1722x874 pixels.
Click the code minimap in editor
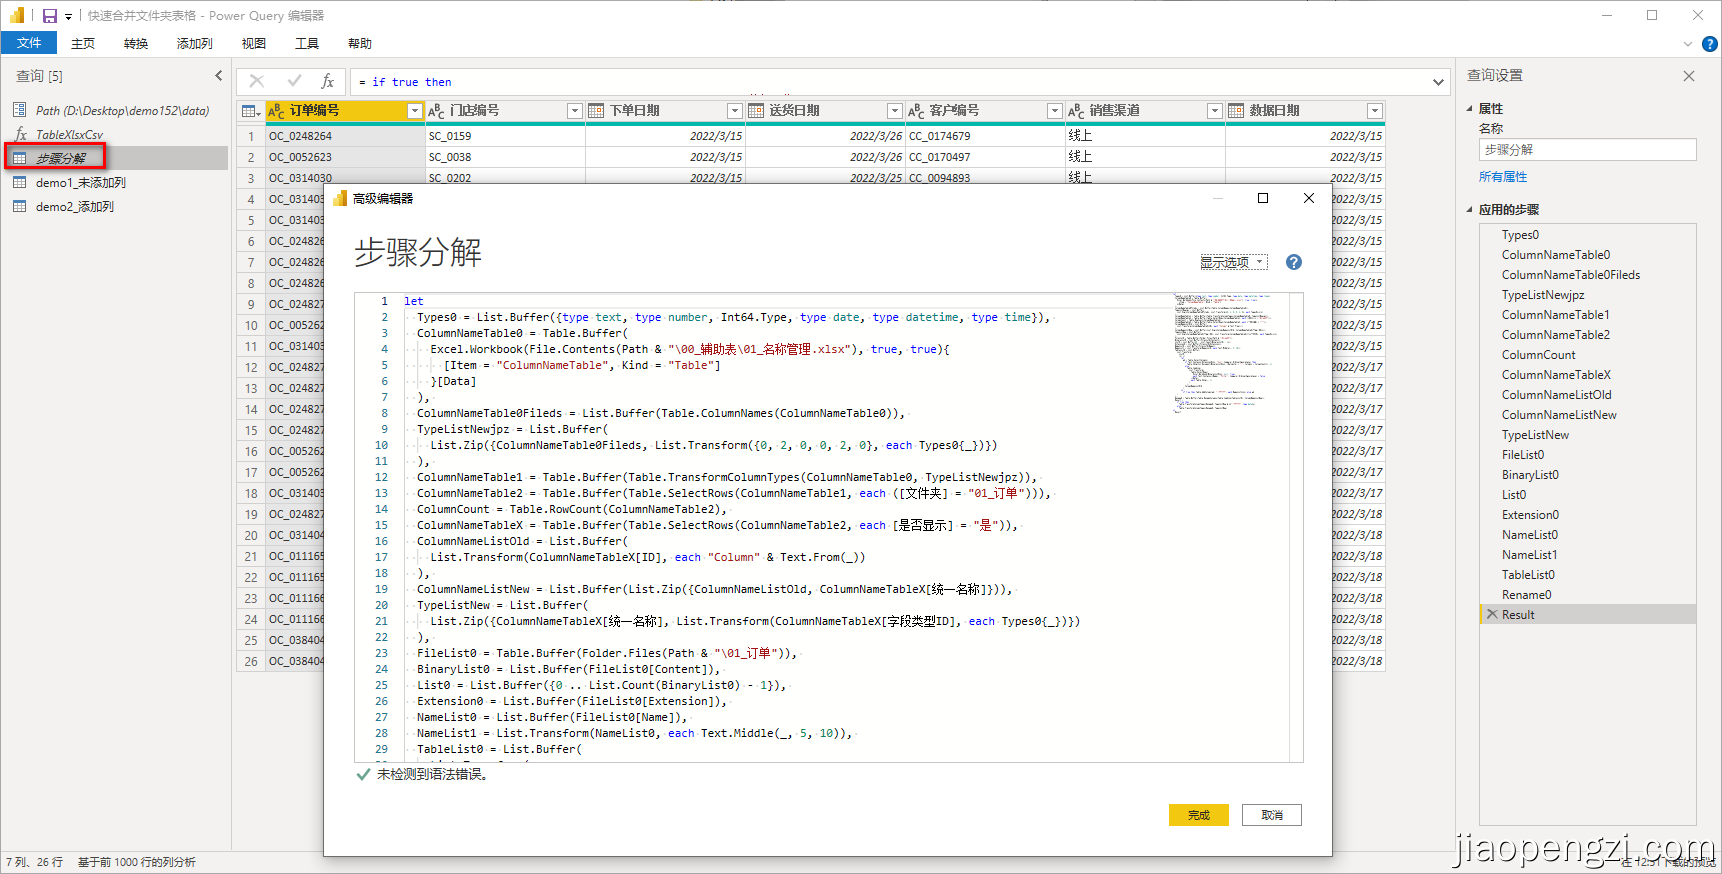pyautogui.click(x=1225, y=353)
